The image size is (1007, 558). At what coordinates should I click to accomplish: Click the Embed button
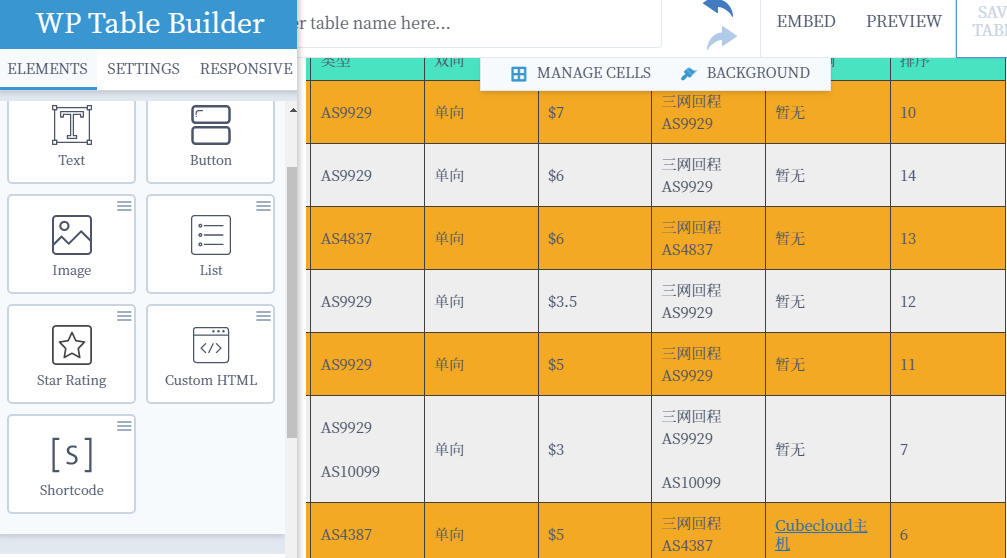[x=806, y=22]
